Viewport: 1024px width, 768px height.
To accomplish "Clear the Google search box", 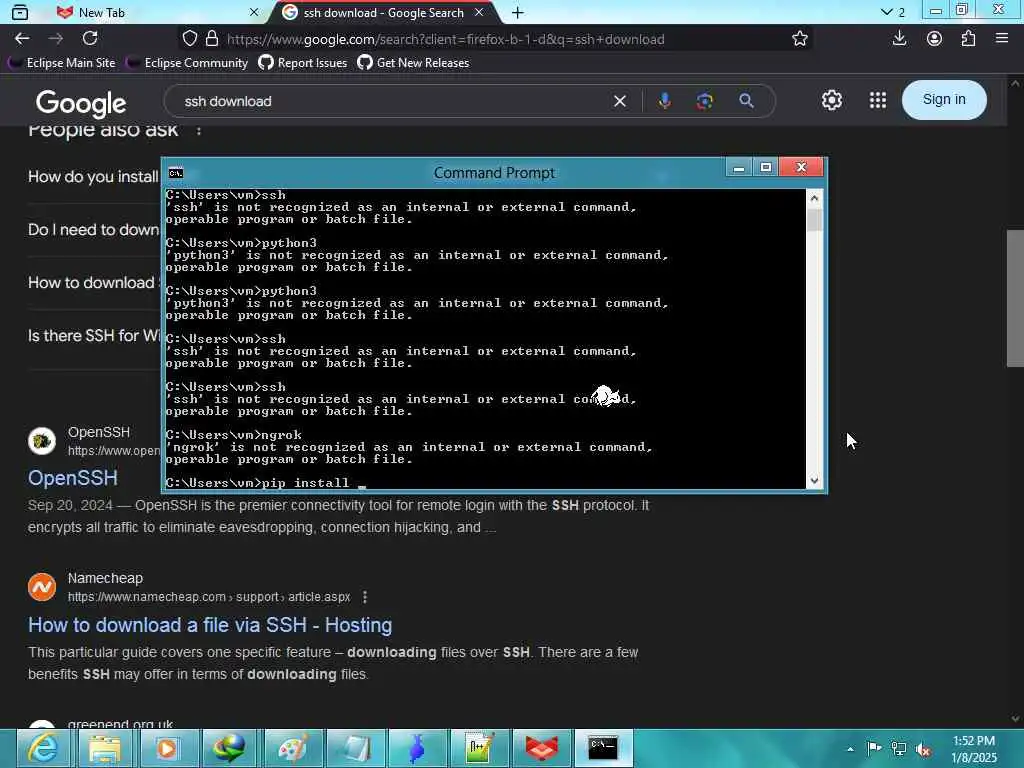I will (x=620, y=101).
